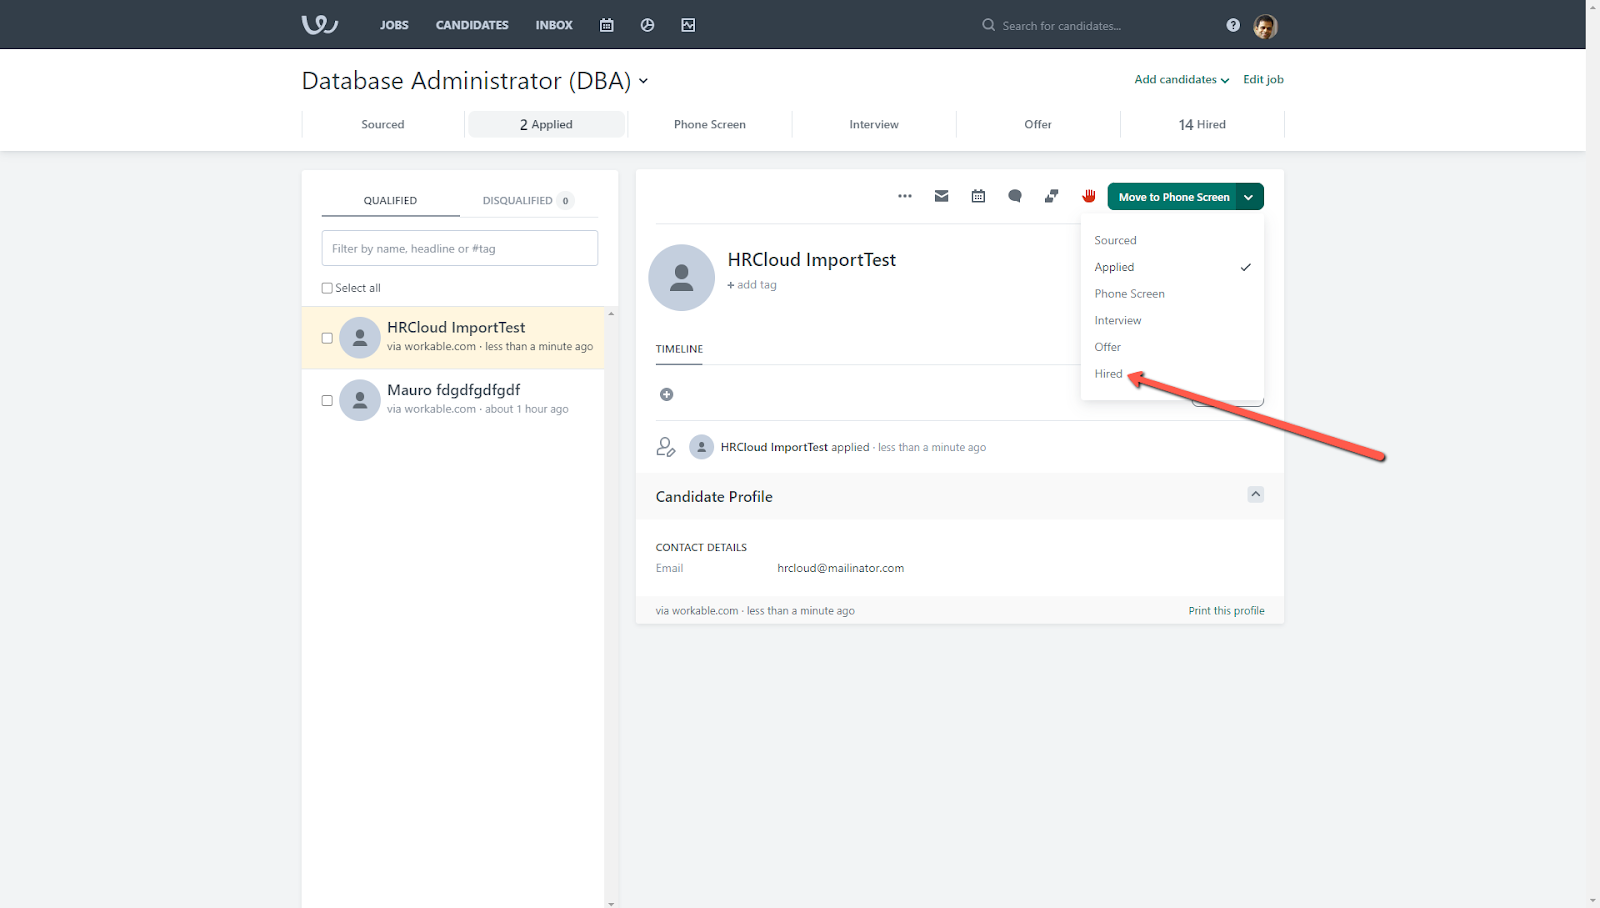Click the add tag link
The height and width of the screenshot is (908, 1600).
pos(752,285)
